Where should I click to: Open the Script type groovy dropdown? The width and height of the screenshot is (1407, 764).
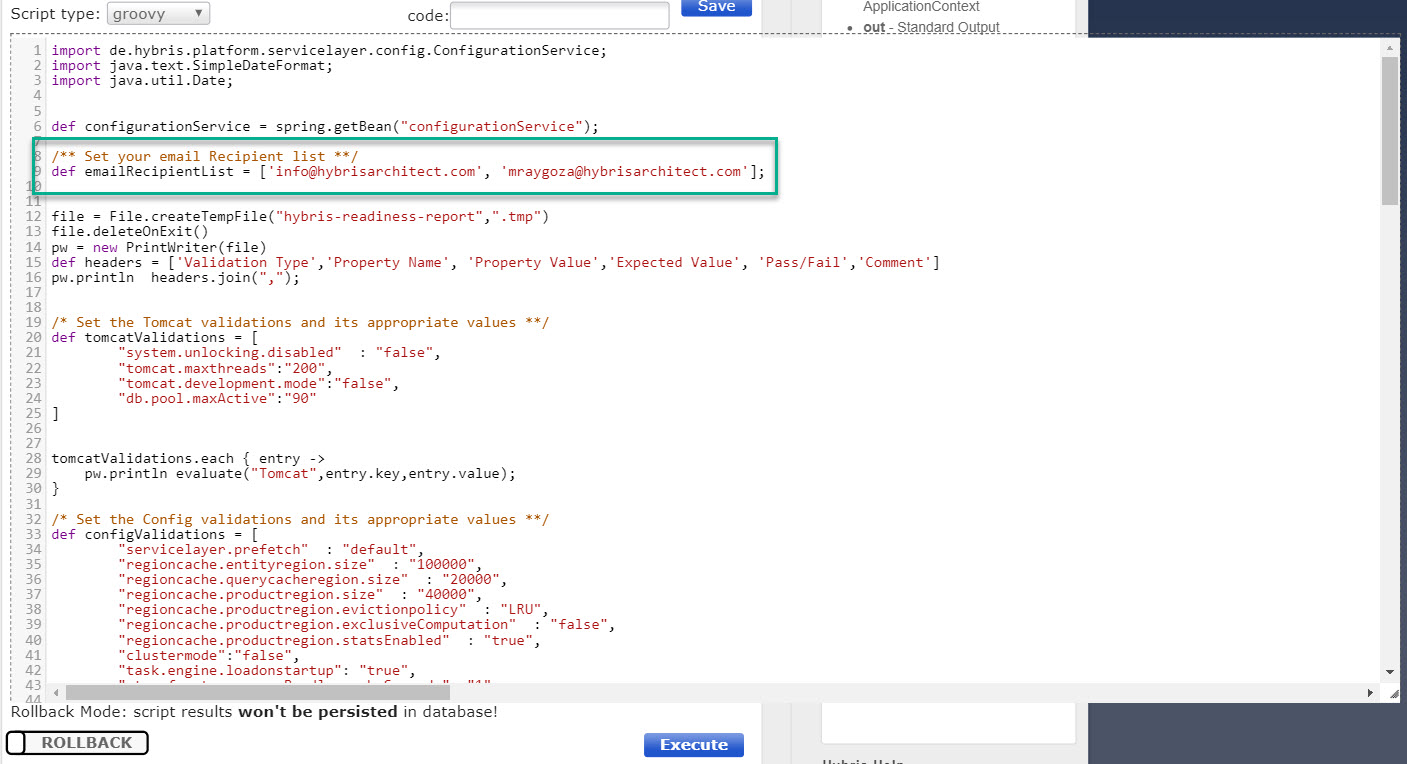click(x=158, y=13)
